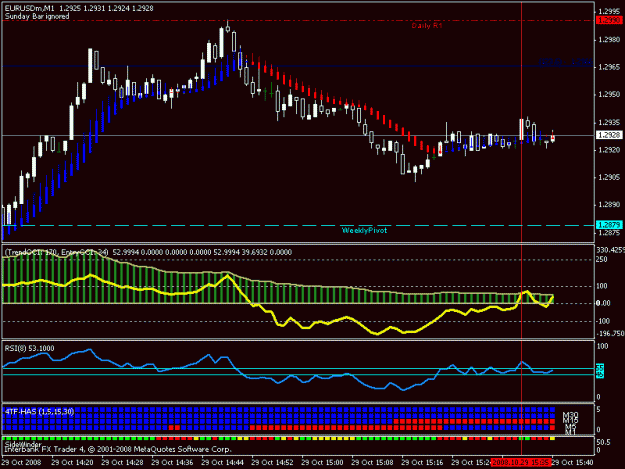Click the -196.750 CCI scale minimum

[610, 334]
